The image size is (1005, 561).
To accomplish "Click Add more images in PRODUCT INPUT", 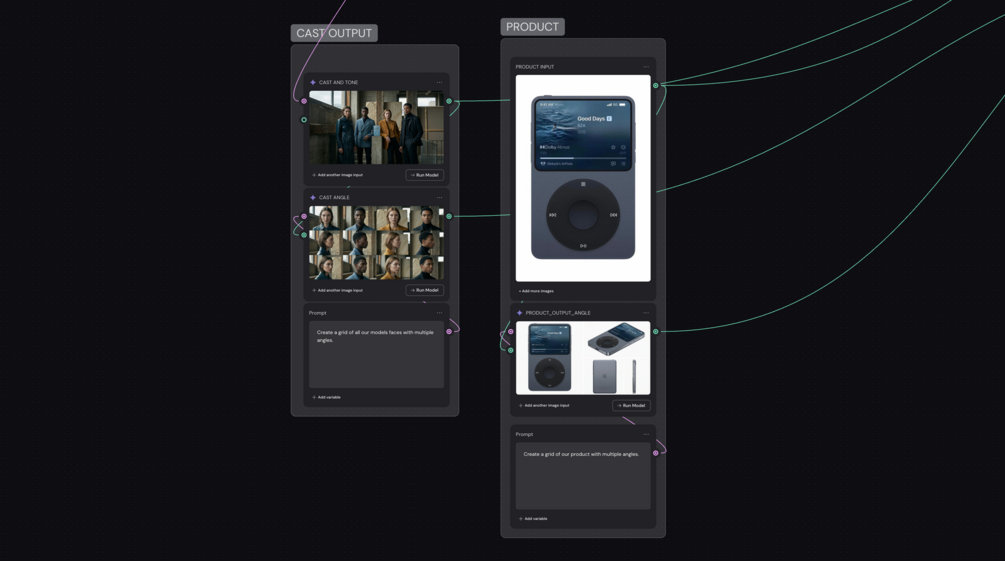I will click(x=536, y=291).
